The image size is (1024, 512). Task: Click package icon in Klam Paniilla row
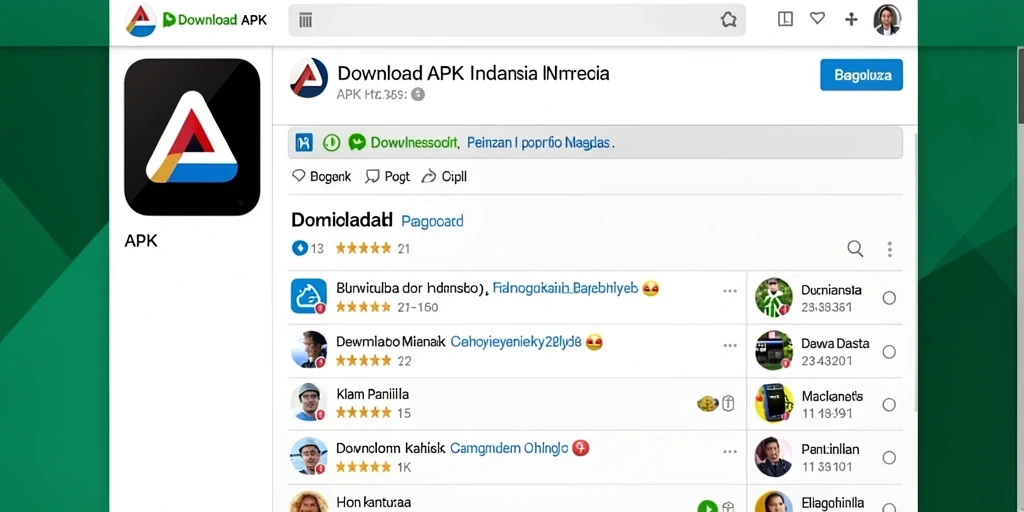point(728,404)
